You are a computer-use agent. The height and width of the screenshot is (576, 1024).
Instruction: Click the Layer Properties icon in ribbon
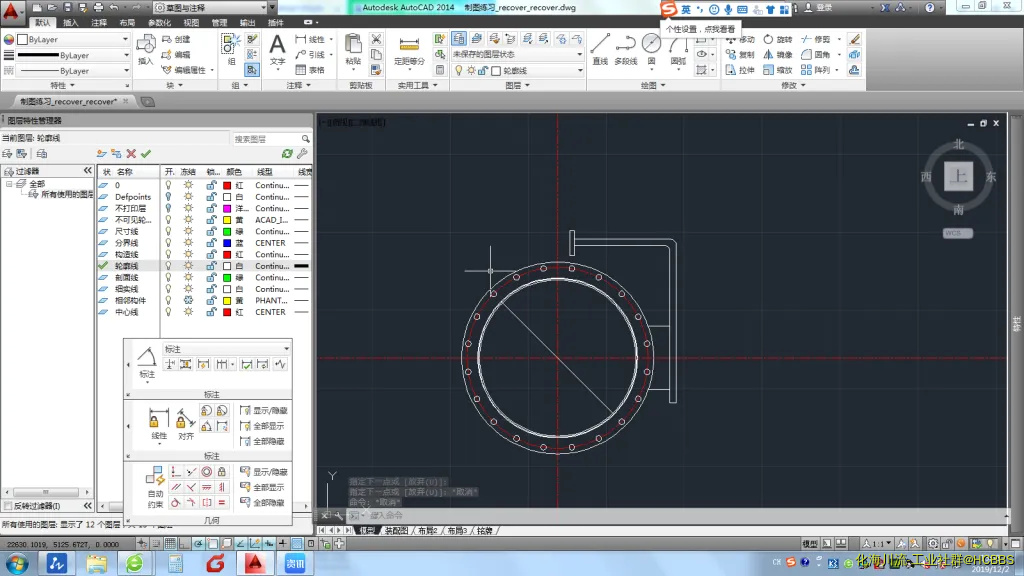coord(459,39)
